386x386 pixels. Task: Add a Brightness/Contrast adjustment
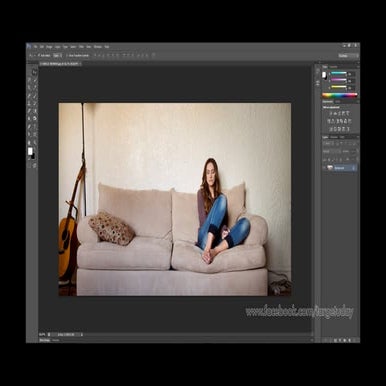coord(331,113)
